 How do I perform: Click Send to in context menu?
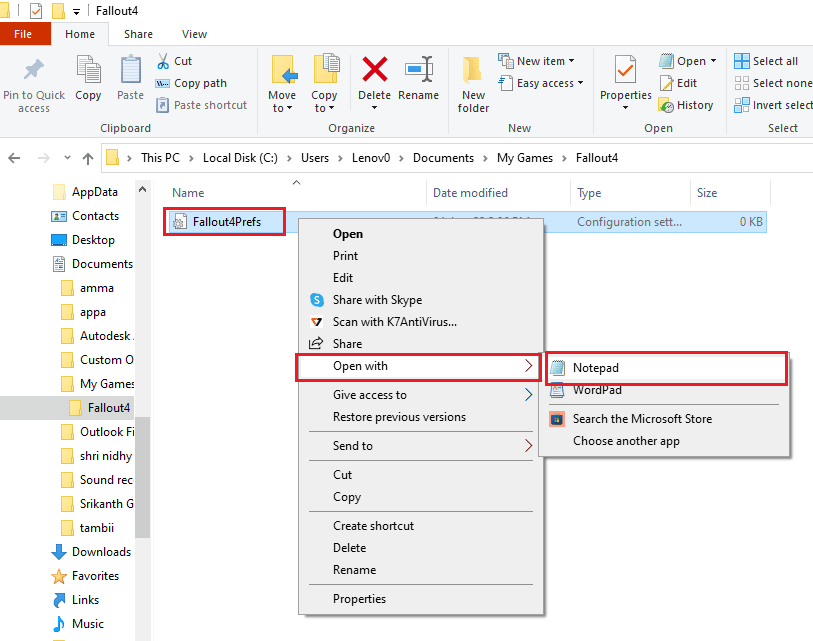420,445
